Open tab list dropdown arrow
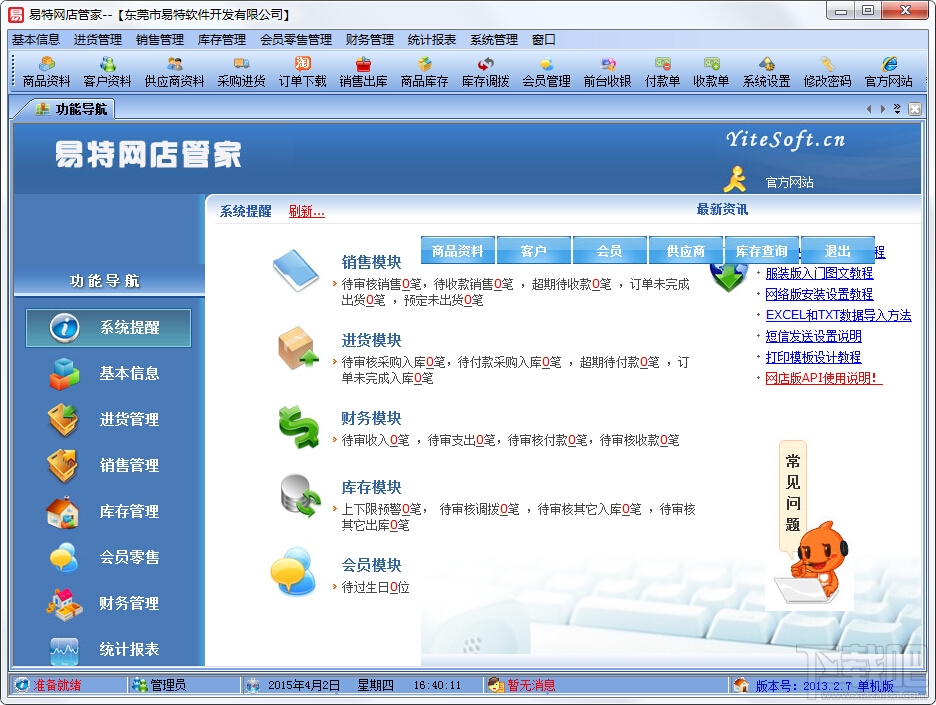Screen dimensions: 936x705 tap(897, 109)
